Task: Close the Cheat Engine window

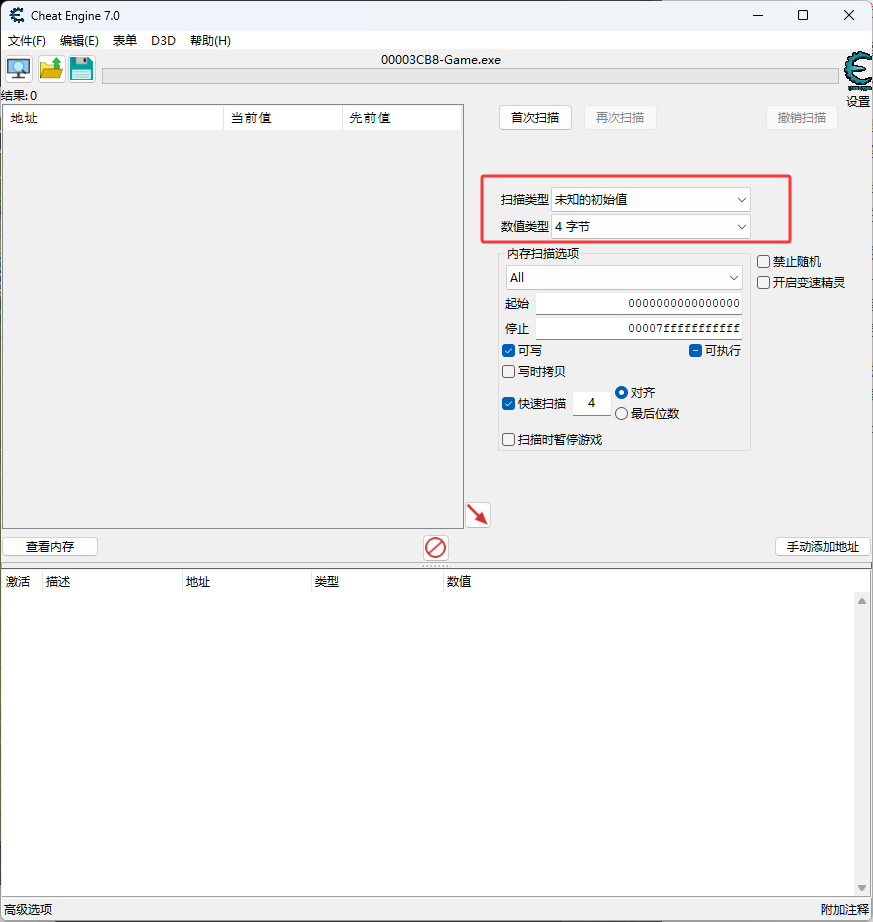Action: (849, 15)
